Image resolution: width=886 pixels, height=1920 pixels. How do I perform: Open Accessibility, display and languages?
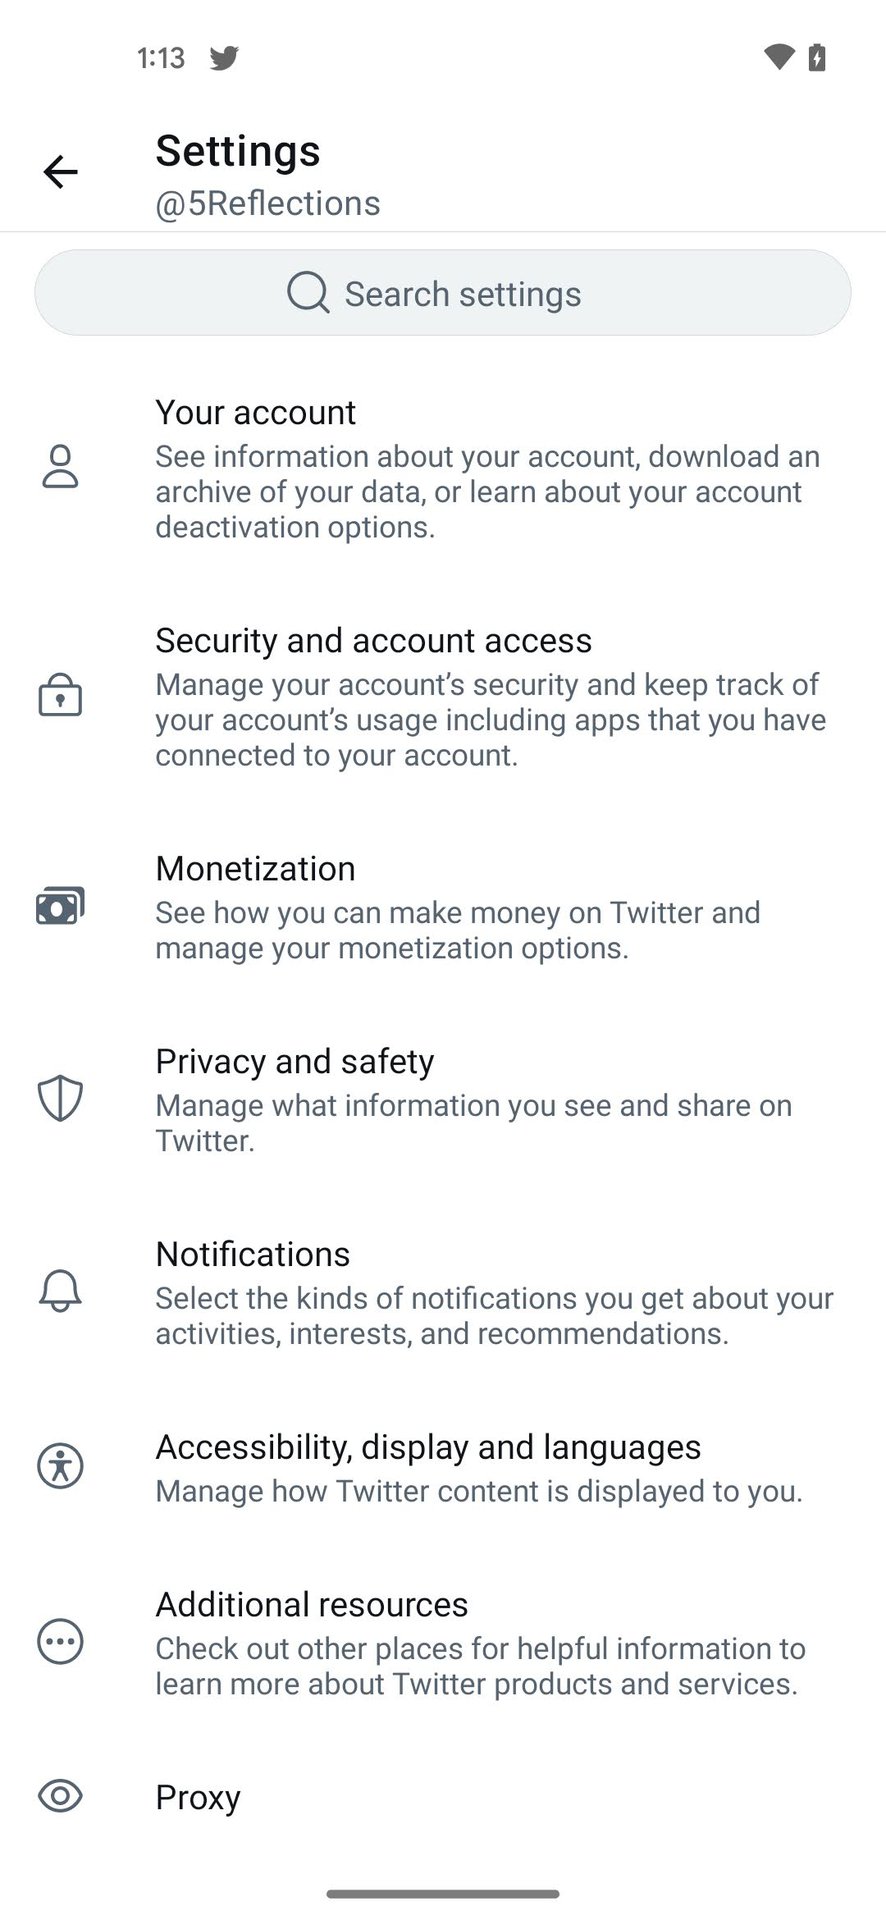point(480,1467)
